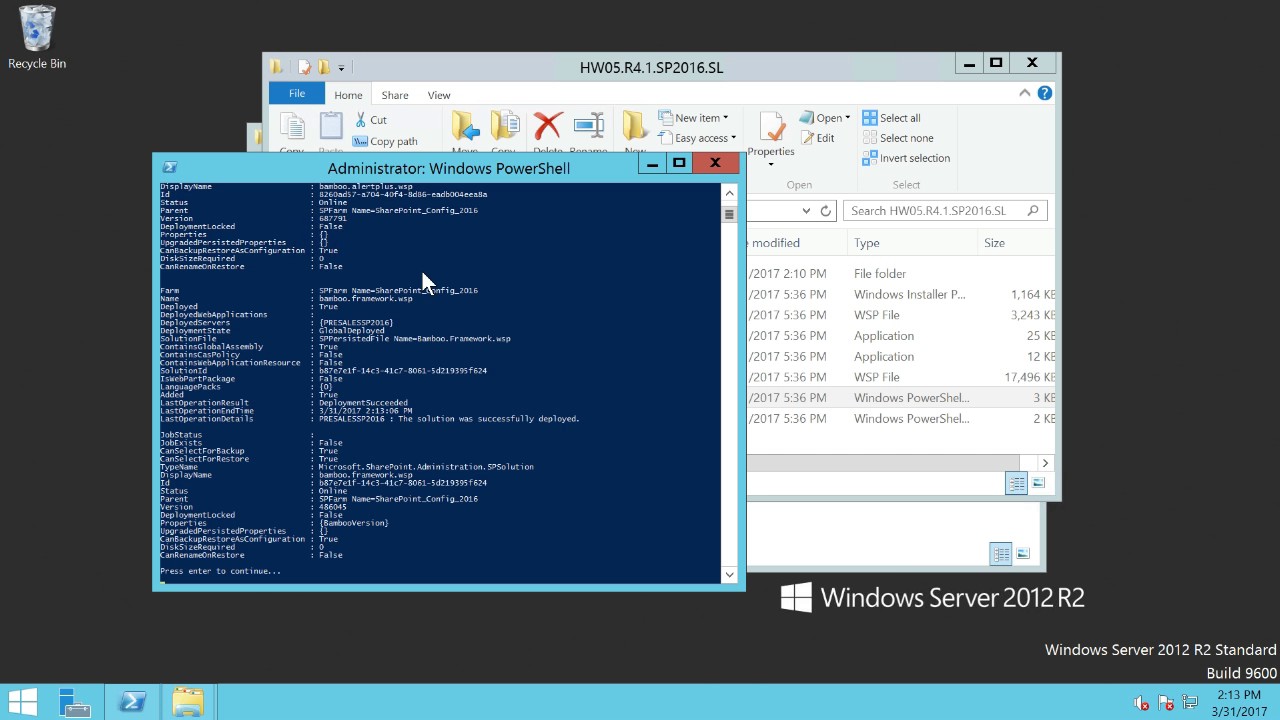Select the View ribbon tab
1280x720 pixels.
pyautogui.click(x=439, y=95)
